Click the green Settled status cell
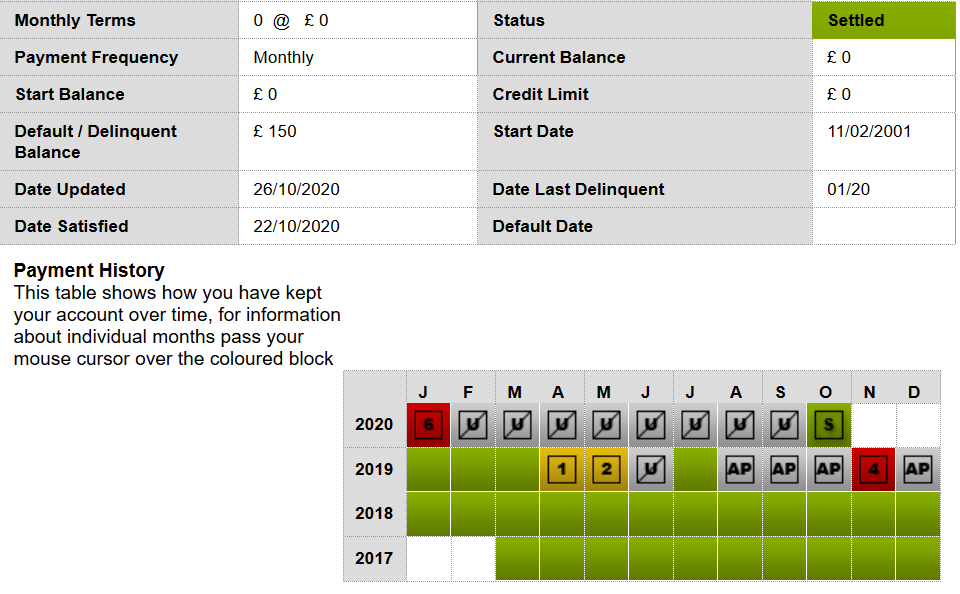This screenshot has height=594, width=960. coord(883,20)
